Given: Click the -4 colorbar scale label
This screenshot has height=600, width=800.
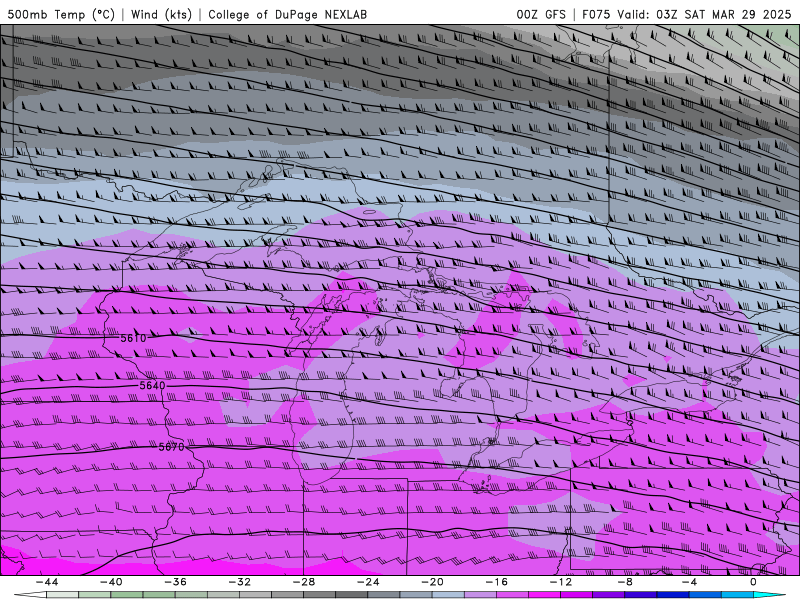Looking at the screenshot, I should pos(689,582).
